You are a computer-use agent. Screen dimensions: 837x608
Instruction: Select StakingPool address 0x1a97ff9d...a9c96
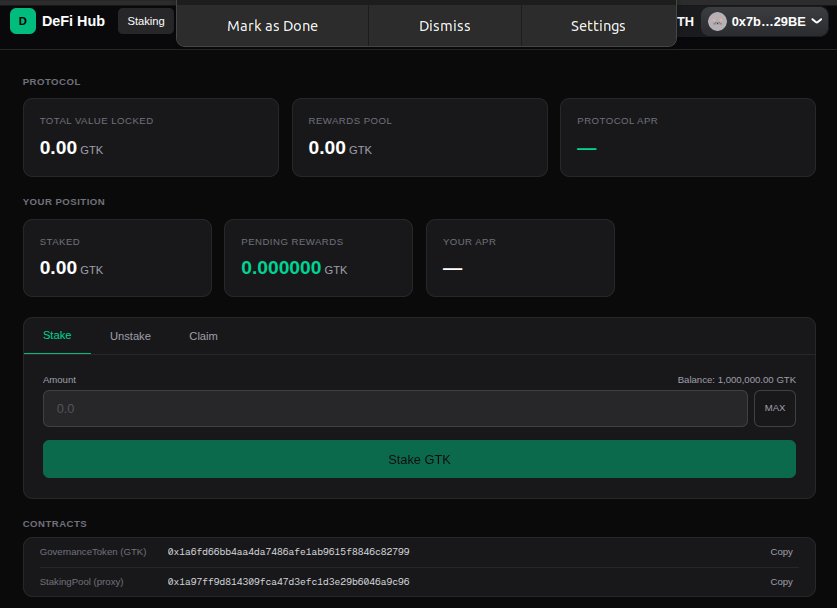coord(288,582)
